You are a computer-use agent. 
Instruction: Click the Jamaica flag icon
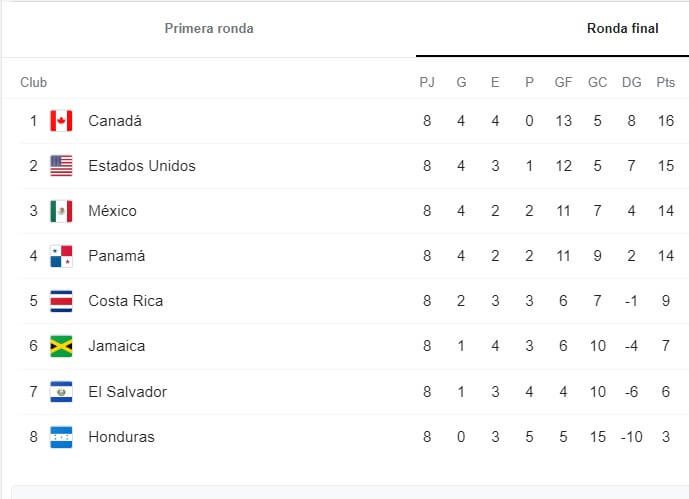62,346
